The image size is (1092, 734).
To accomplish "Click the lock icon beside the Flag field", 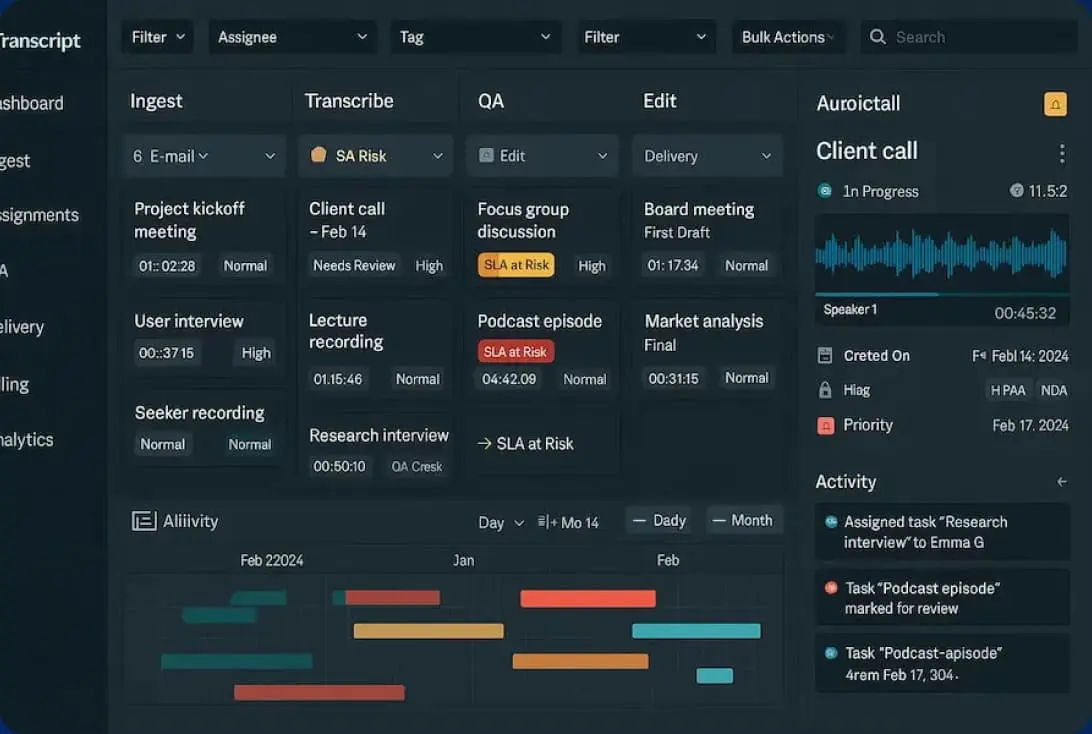I will pos(825,390).
